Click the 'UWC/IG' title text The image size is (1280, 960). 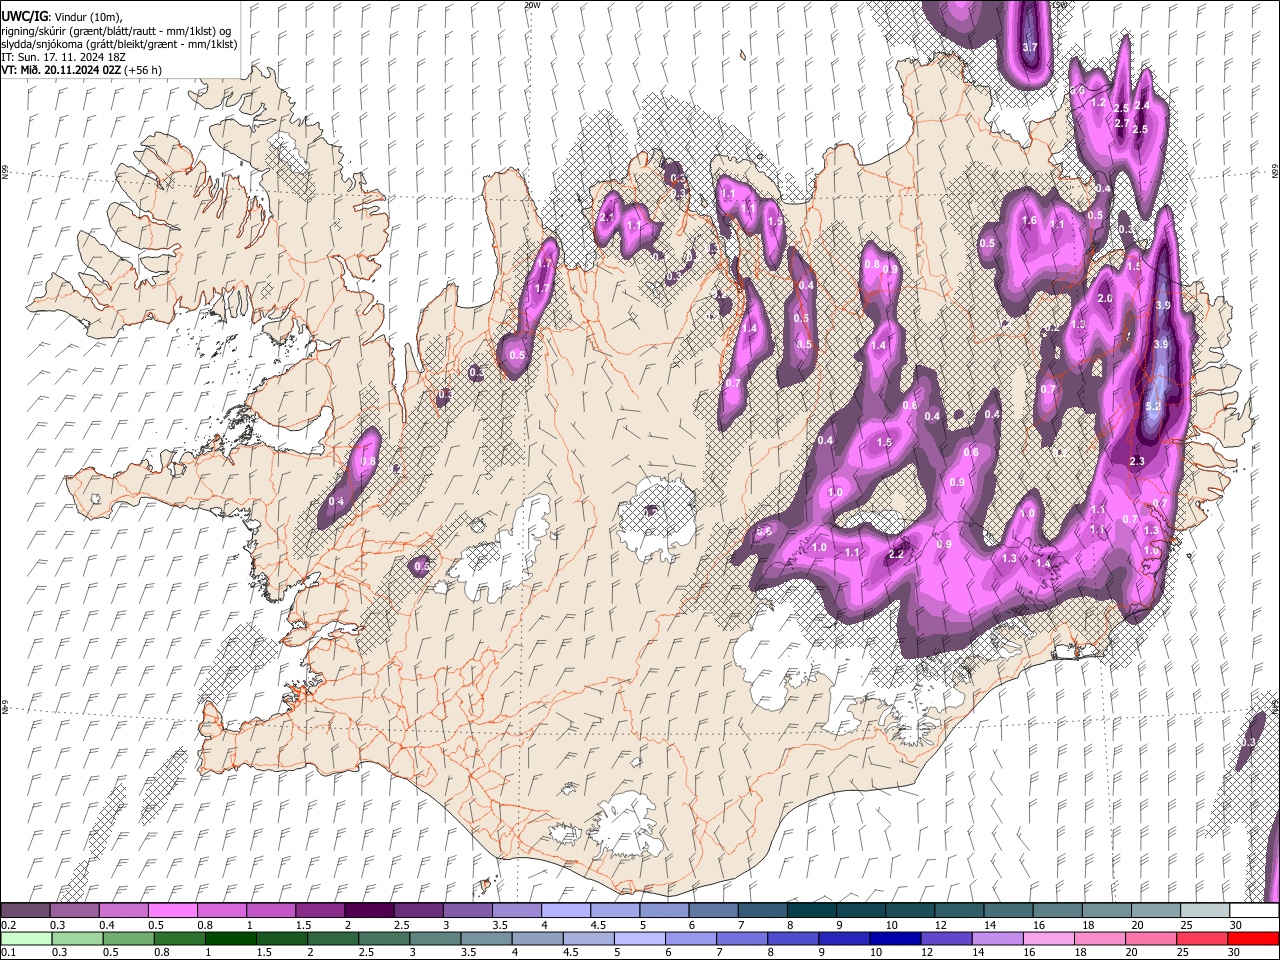tap(24, 17)
